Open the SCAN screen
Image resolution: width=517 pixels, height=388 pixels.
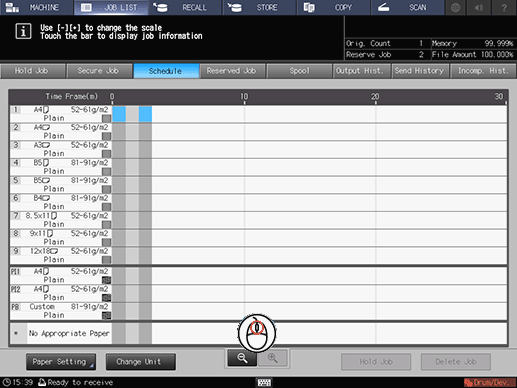[x=408, y=7]
